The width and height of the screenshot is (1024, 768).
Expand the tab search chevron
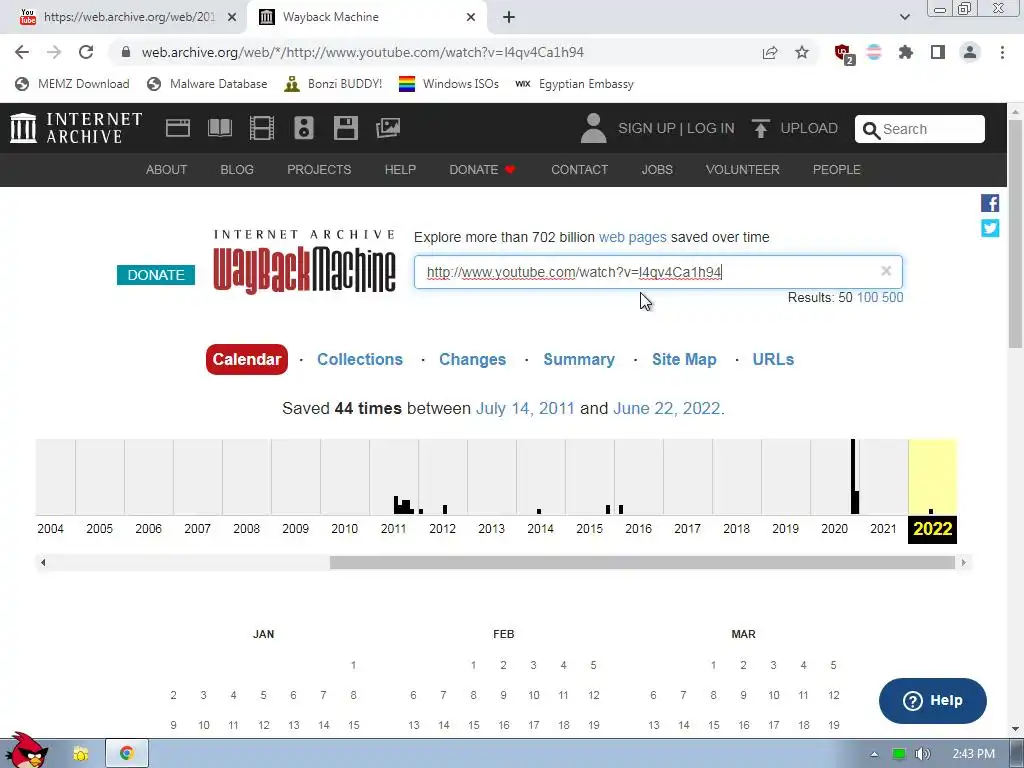pos(904,17)
